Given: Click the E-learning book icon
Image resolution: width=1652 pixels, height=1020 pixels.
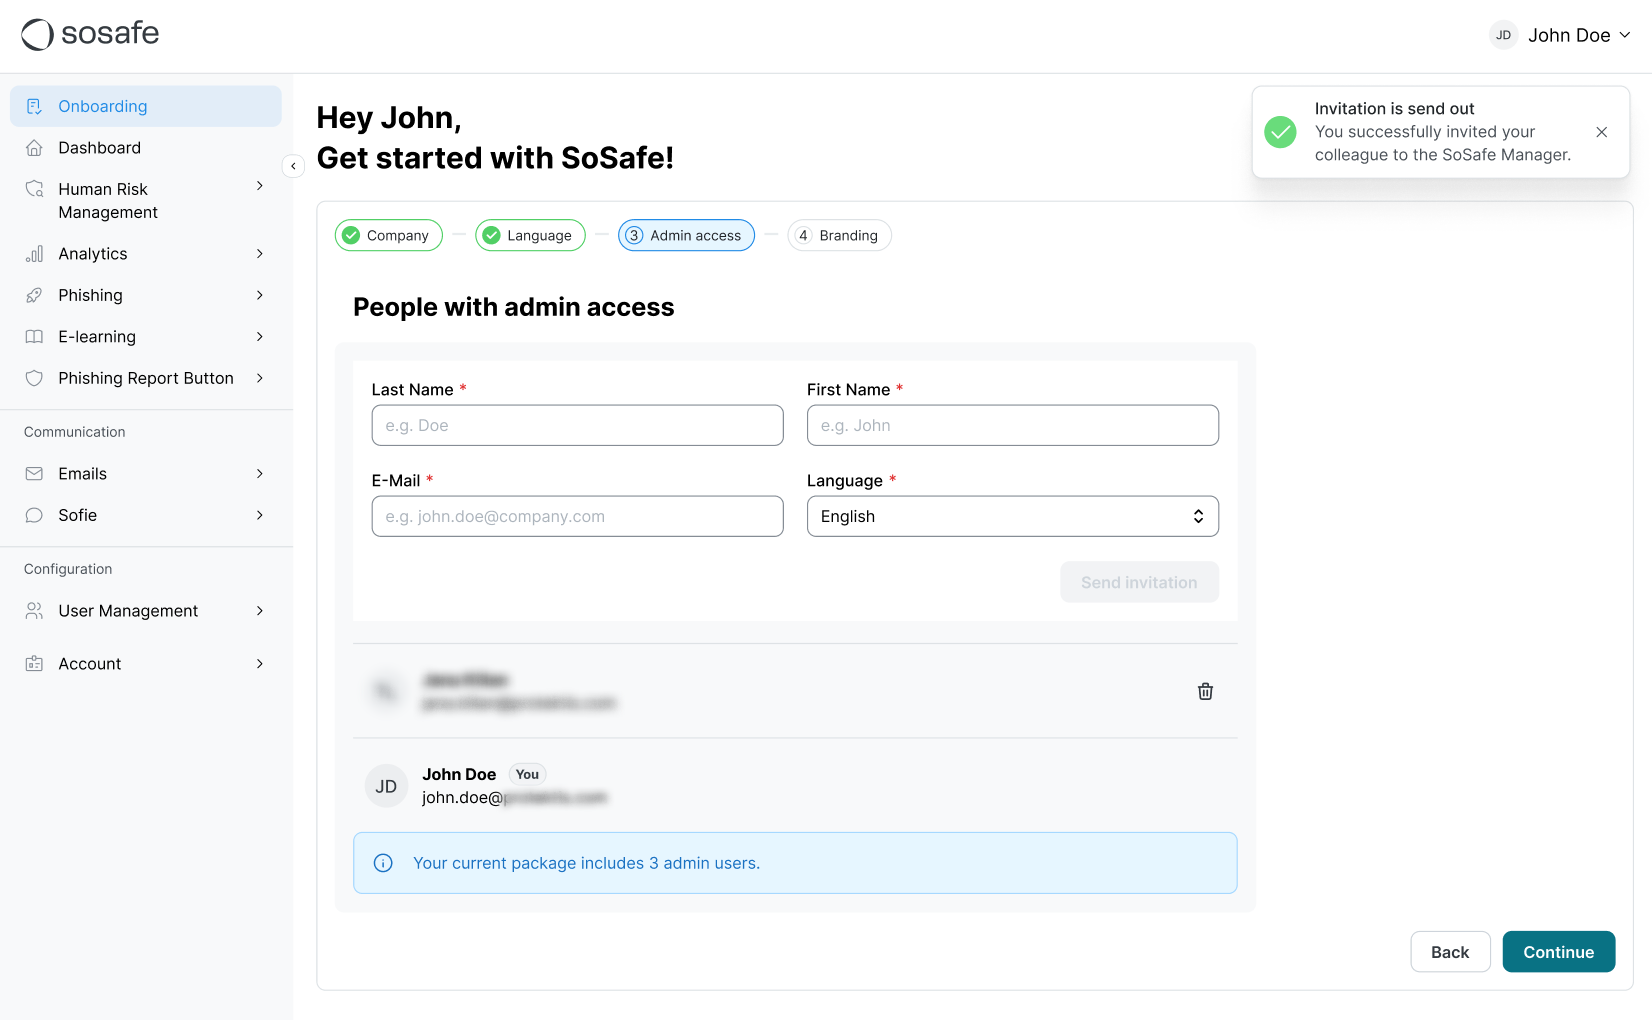Looking at the screenshot, I should (34, 337).
